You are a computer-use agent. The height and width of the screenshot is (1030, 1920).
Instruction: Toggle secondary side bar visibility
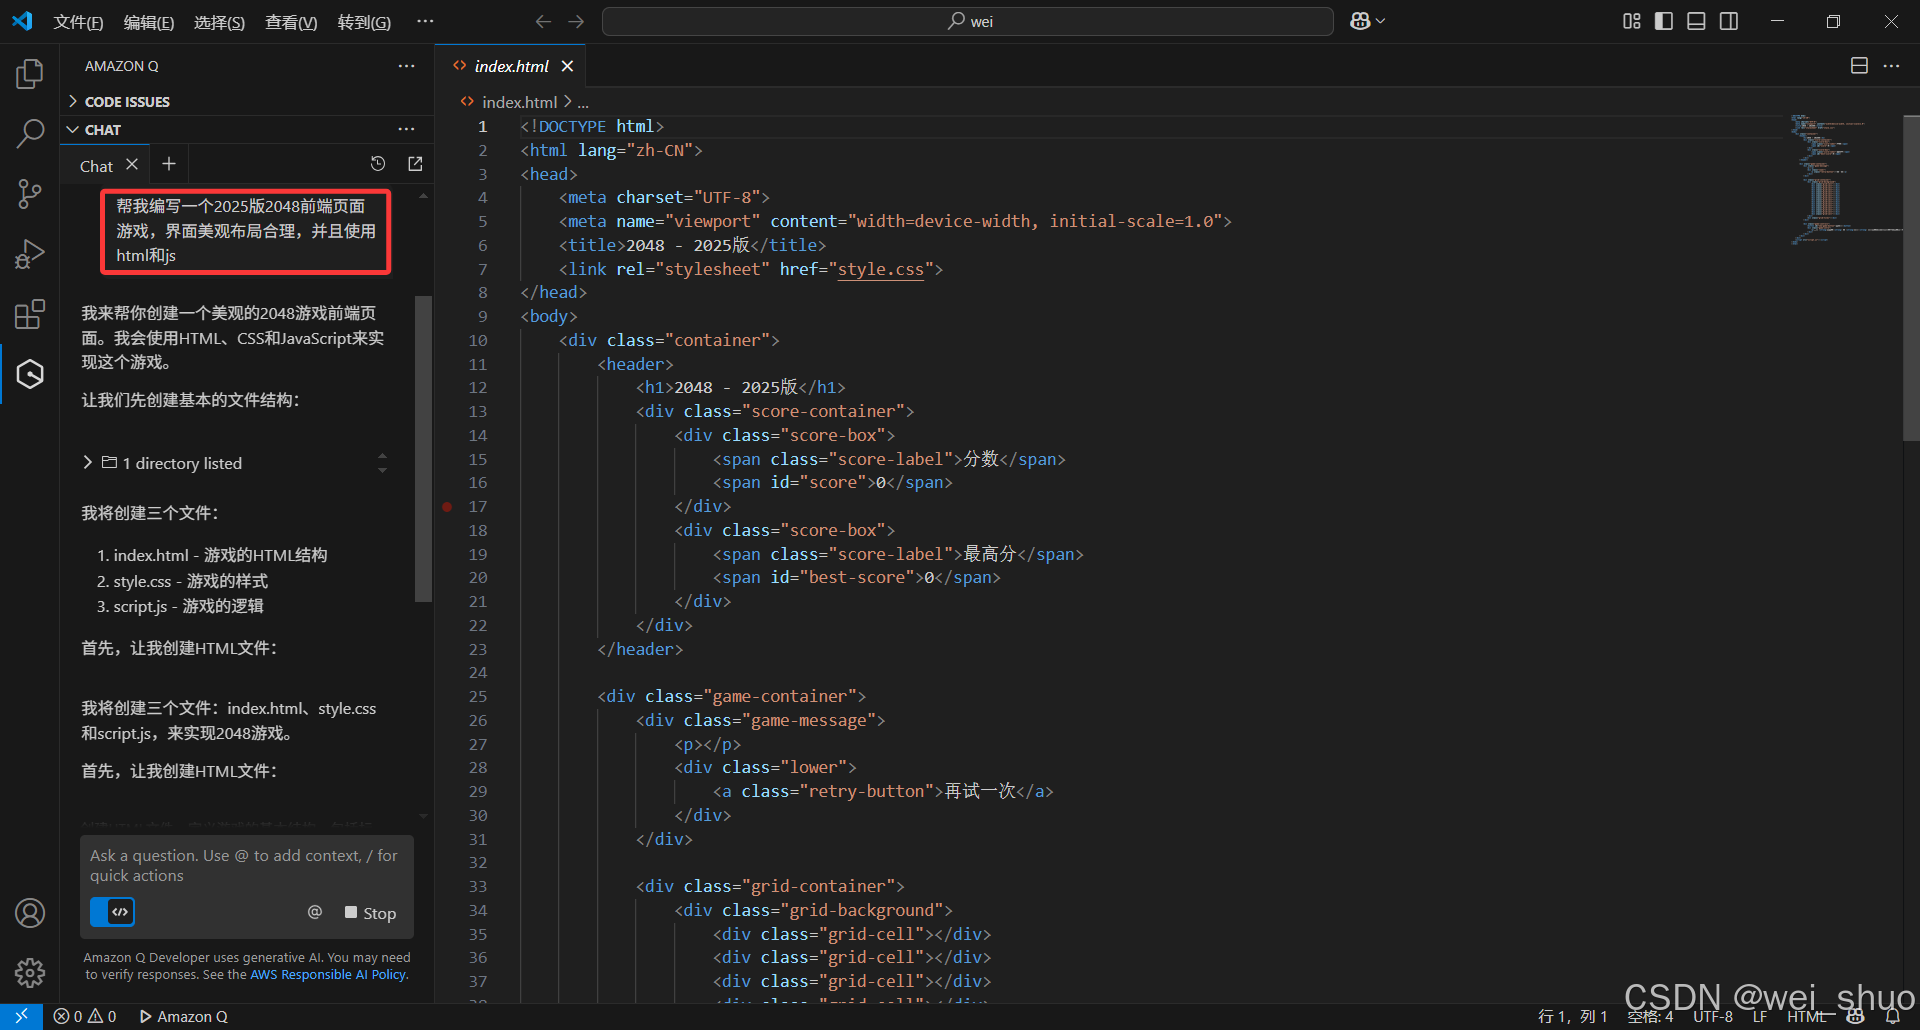(x=1729, y=21)
